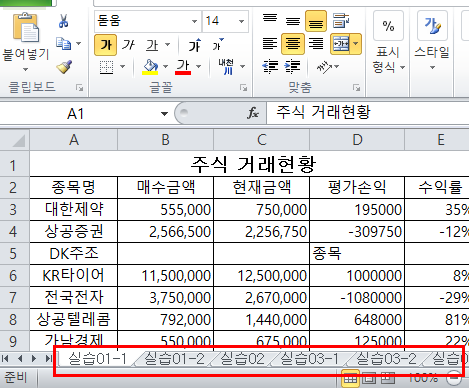The height and width of the screenshot is (388, 469).
Task: Switch to the 실습02 sheet tab
Action: click(x=243, y=359)
